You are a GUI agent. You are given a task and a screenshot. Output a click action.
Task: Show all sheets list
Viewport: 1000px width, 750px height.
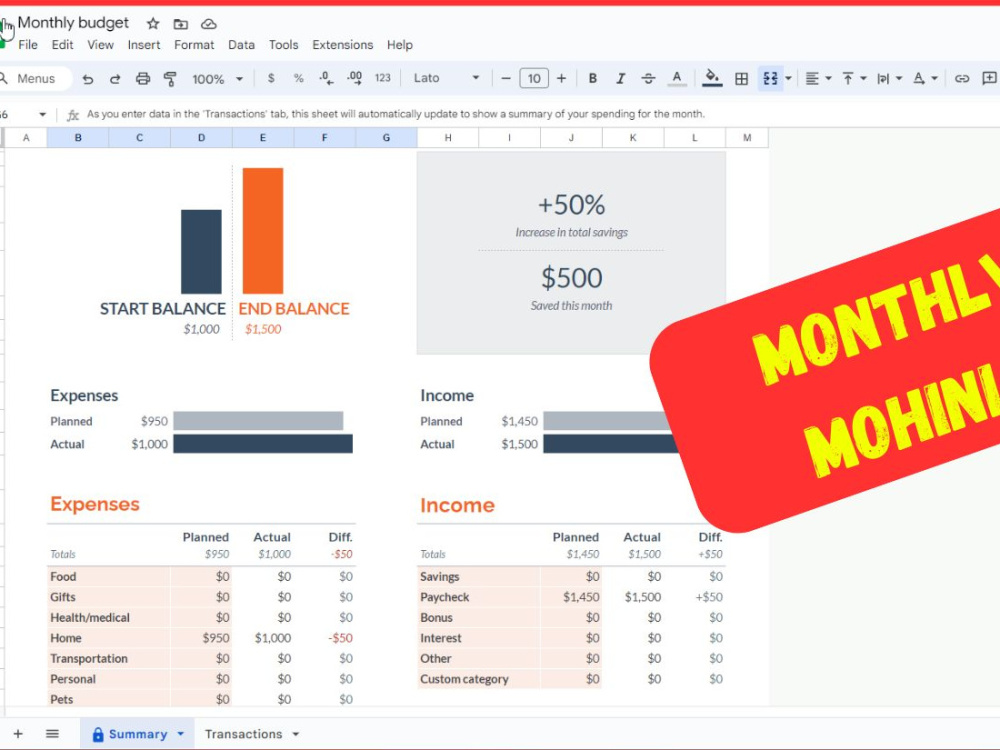pyautogui.click(x=52, y=734)
